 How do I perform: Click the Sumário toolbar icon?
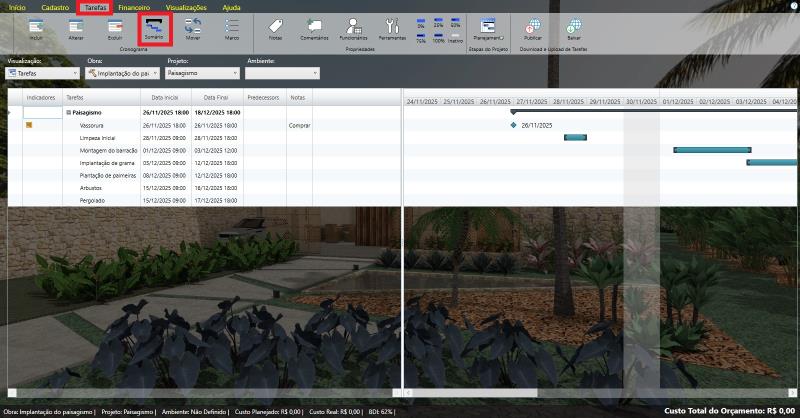click(x=154, y=27)
